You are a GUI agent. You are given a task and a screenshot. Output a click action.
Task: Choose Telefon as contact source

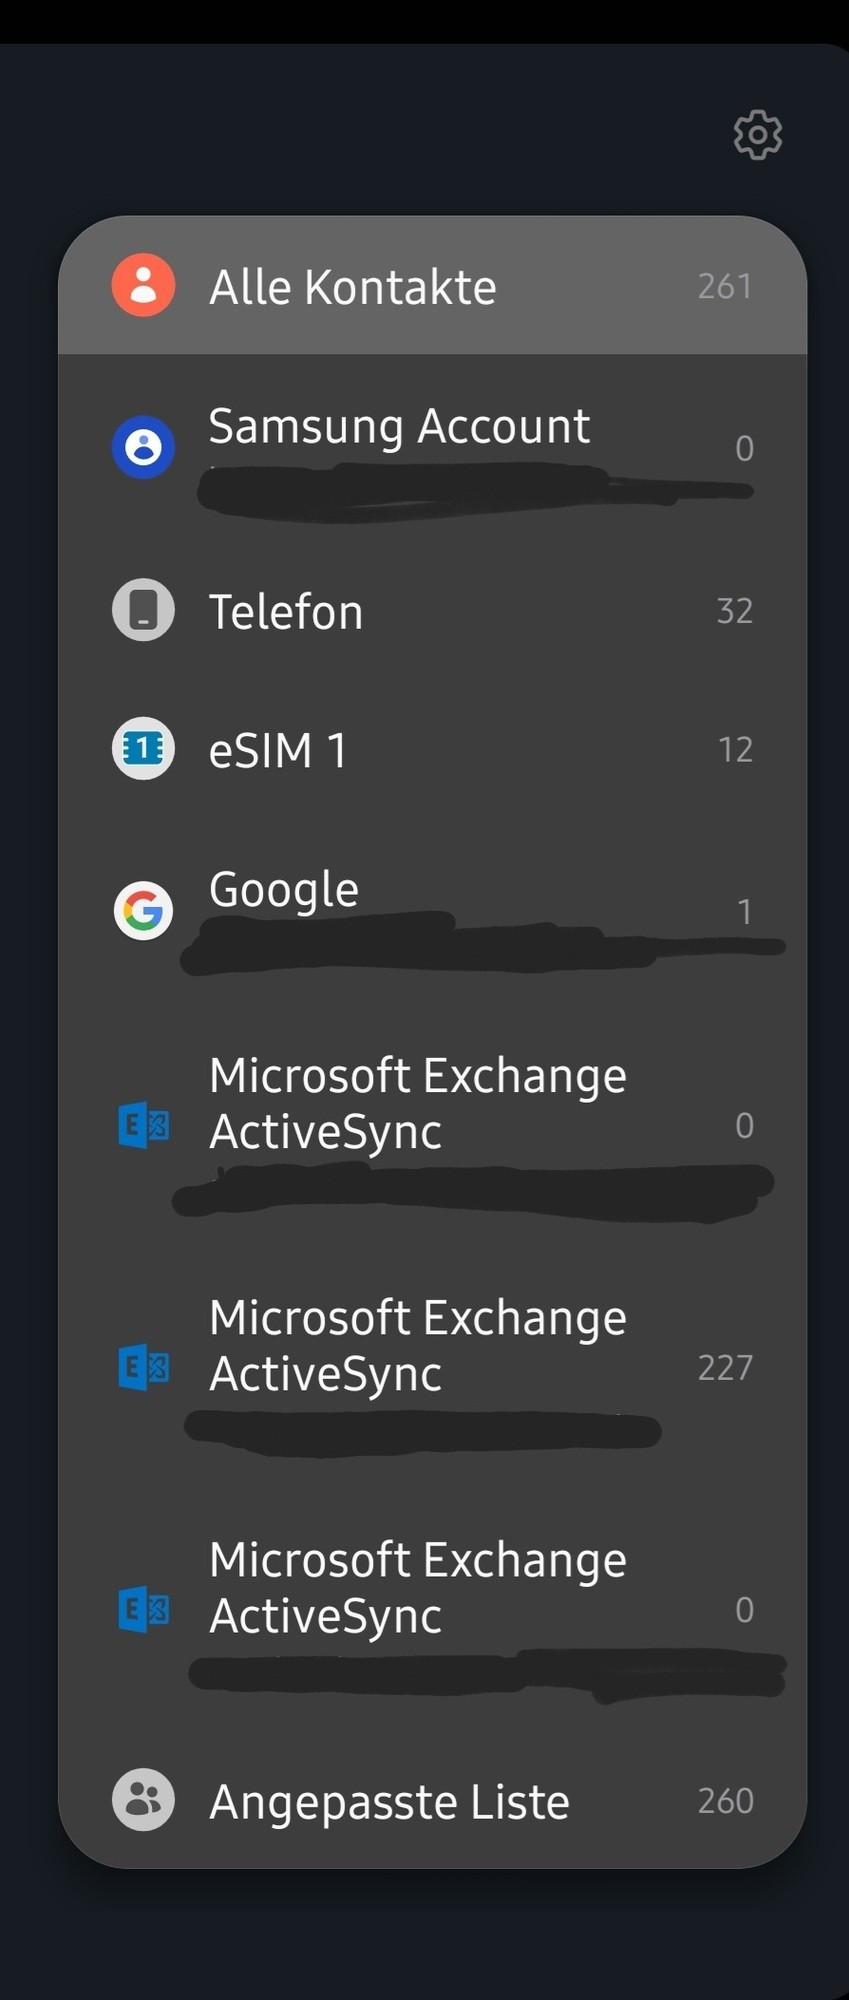[x=432, y=610]
